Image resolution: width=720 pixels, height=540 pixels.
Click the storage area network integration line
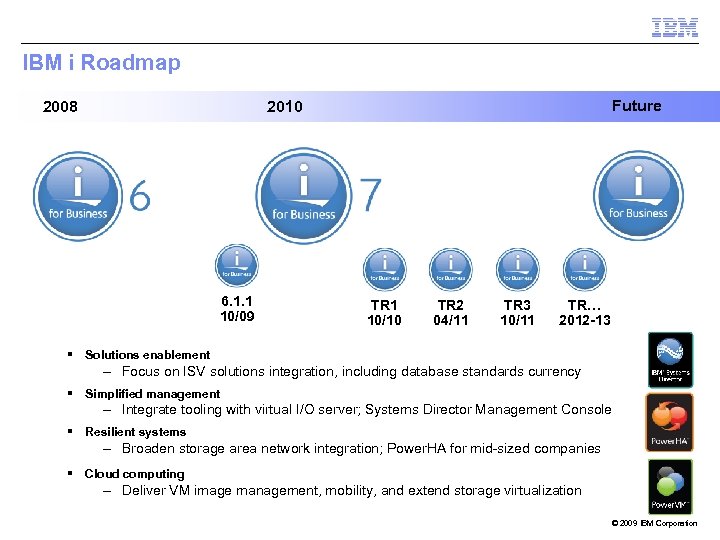point(361,449)
